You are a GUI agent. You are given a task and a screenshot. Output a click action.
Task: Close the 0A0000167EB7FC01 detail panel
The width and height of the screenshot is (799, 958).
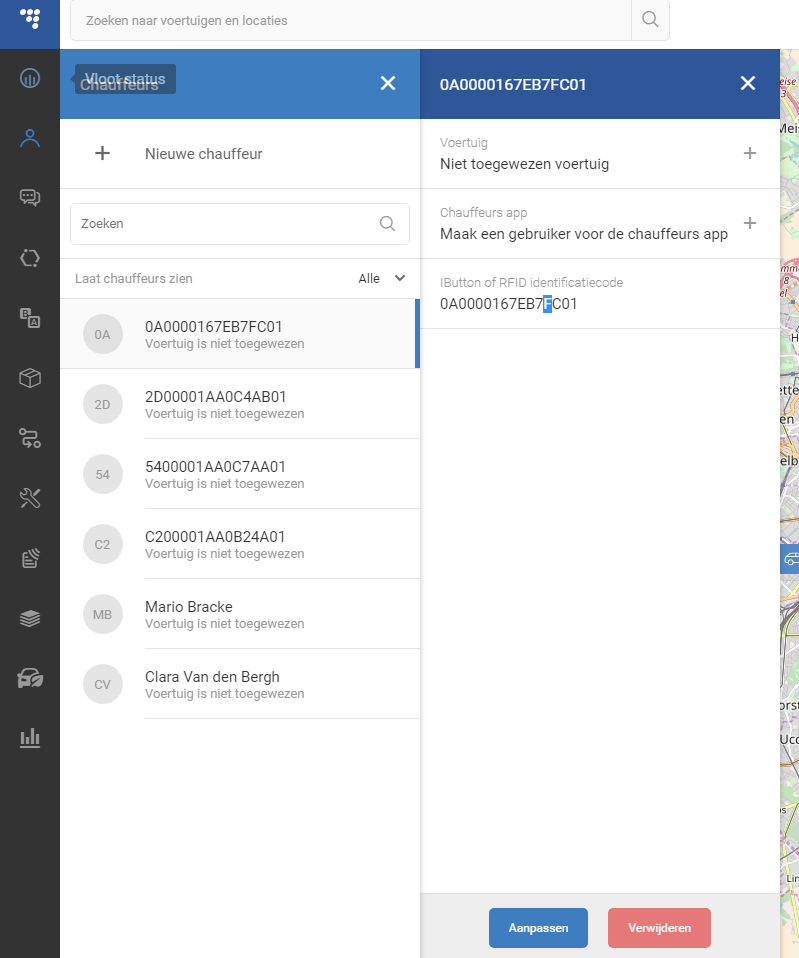click(x=748, y=83)
